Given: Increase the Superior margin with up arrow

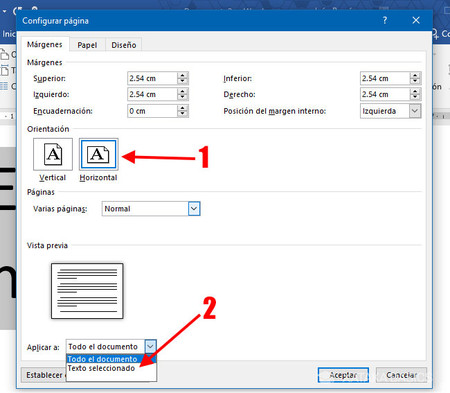Looking at the screenshot, I should (183, 75).
